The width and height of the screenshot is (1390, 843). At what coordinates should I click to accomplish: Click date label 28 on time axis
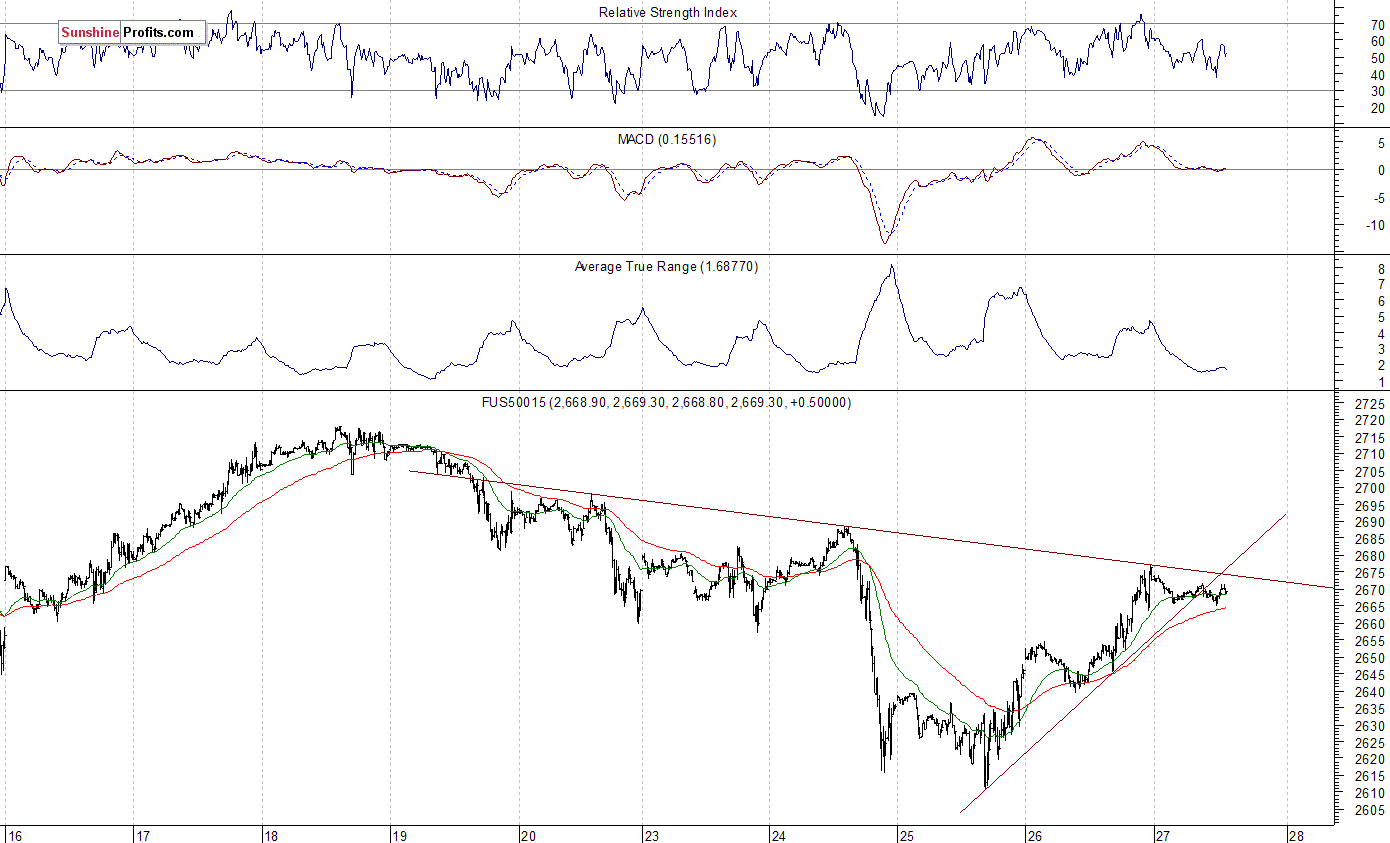tap(1295, 835)
